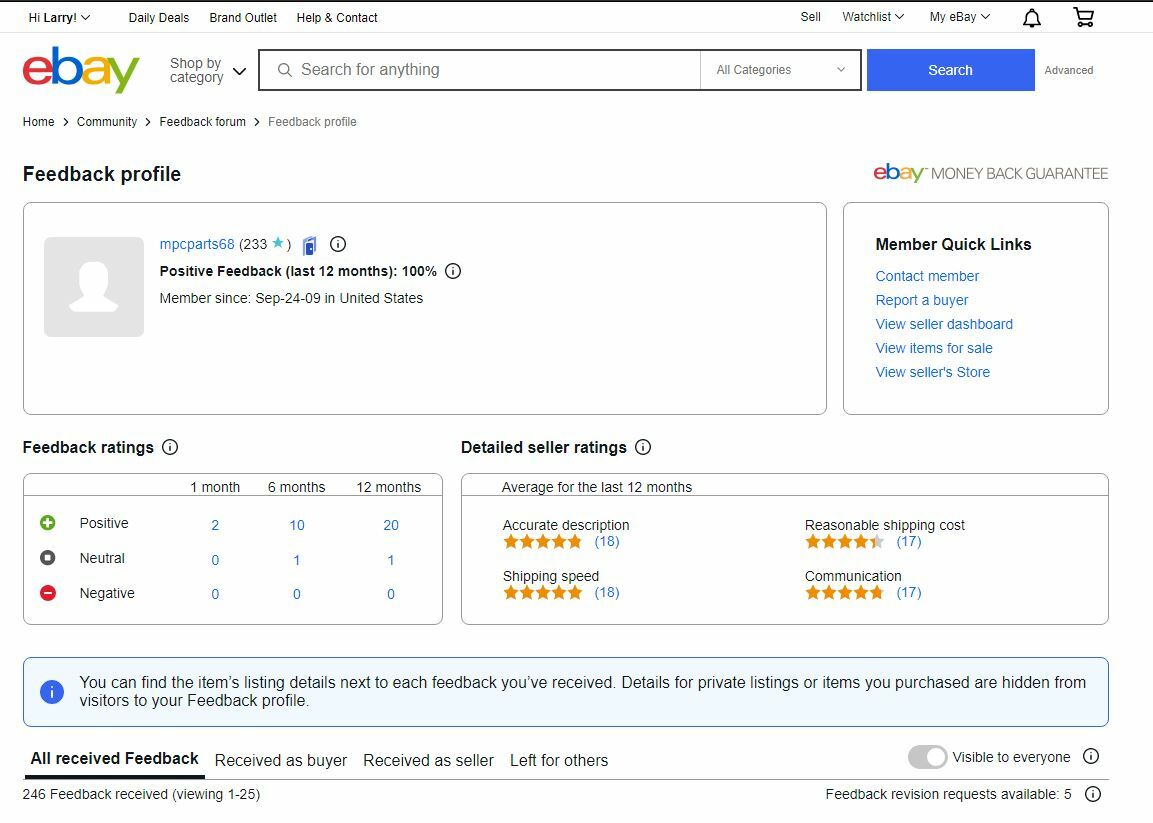The image size is (1153, 823).
Task: Open the shopping cart icon
Action: click(x=1083, y=17)
